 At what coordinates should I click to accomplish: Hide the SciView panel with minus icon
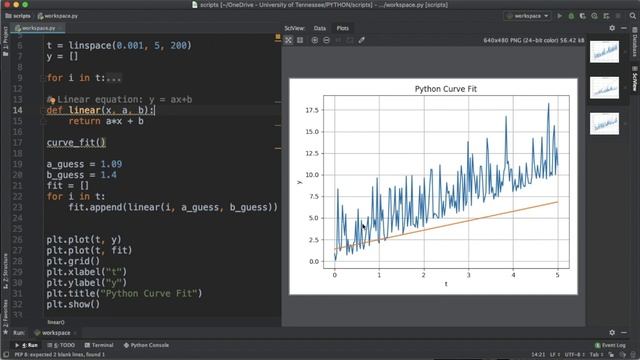pos(623,28)
